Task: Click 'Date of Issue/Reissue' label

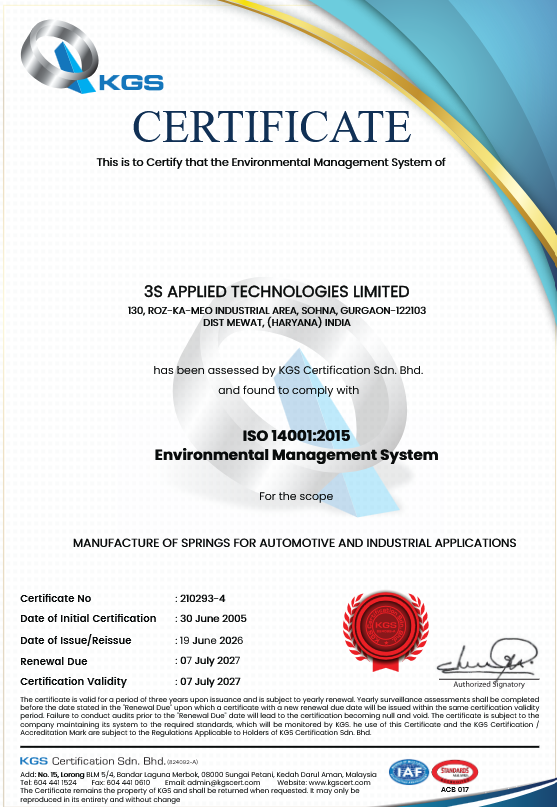Action: tap(76, 641)
